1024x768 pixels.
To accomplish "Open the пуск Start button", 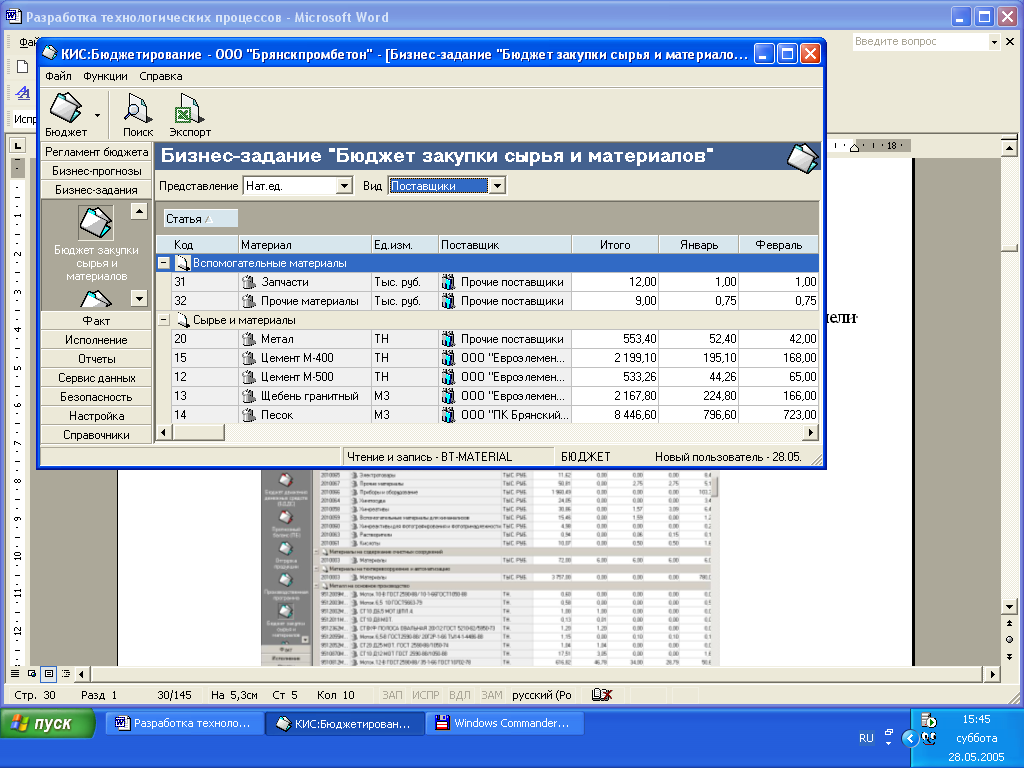I will [x=48, y=724].
